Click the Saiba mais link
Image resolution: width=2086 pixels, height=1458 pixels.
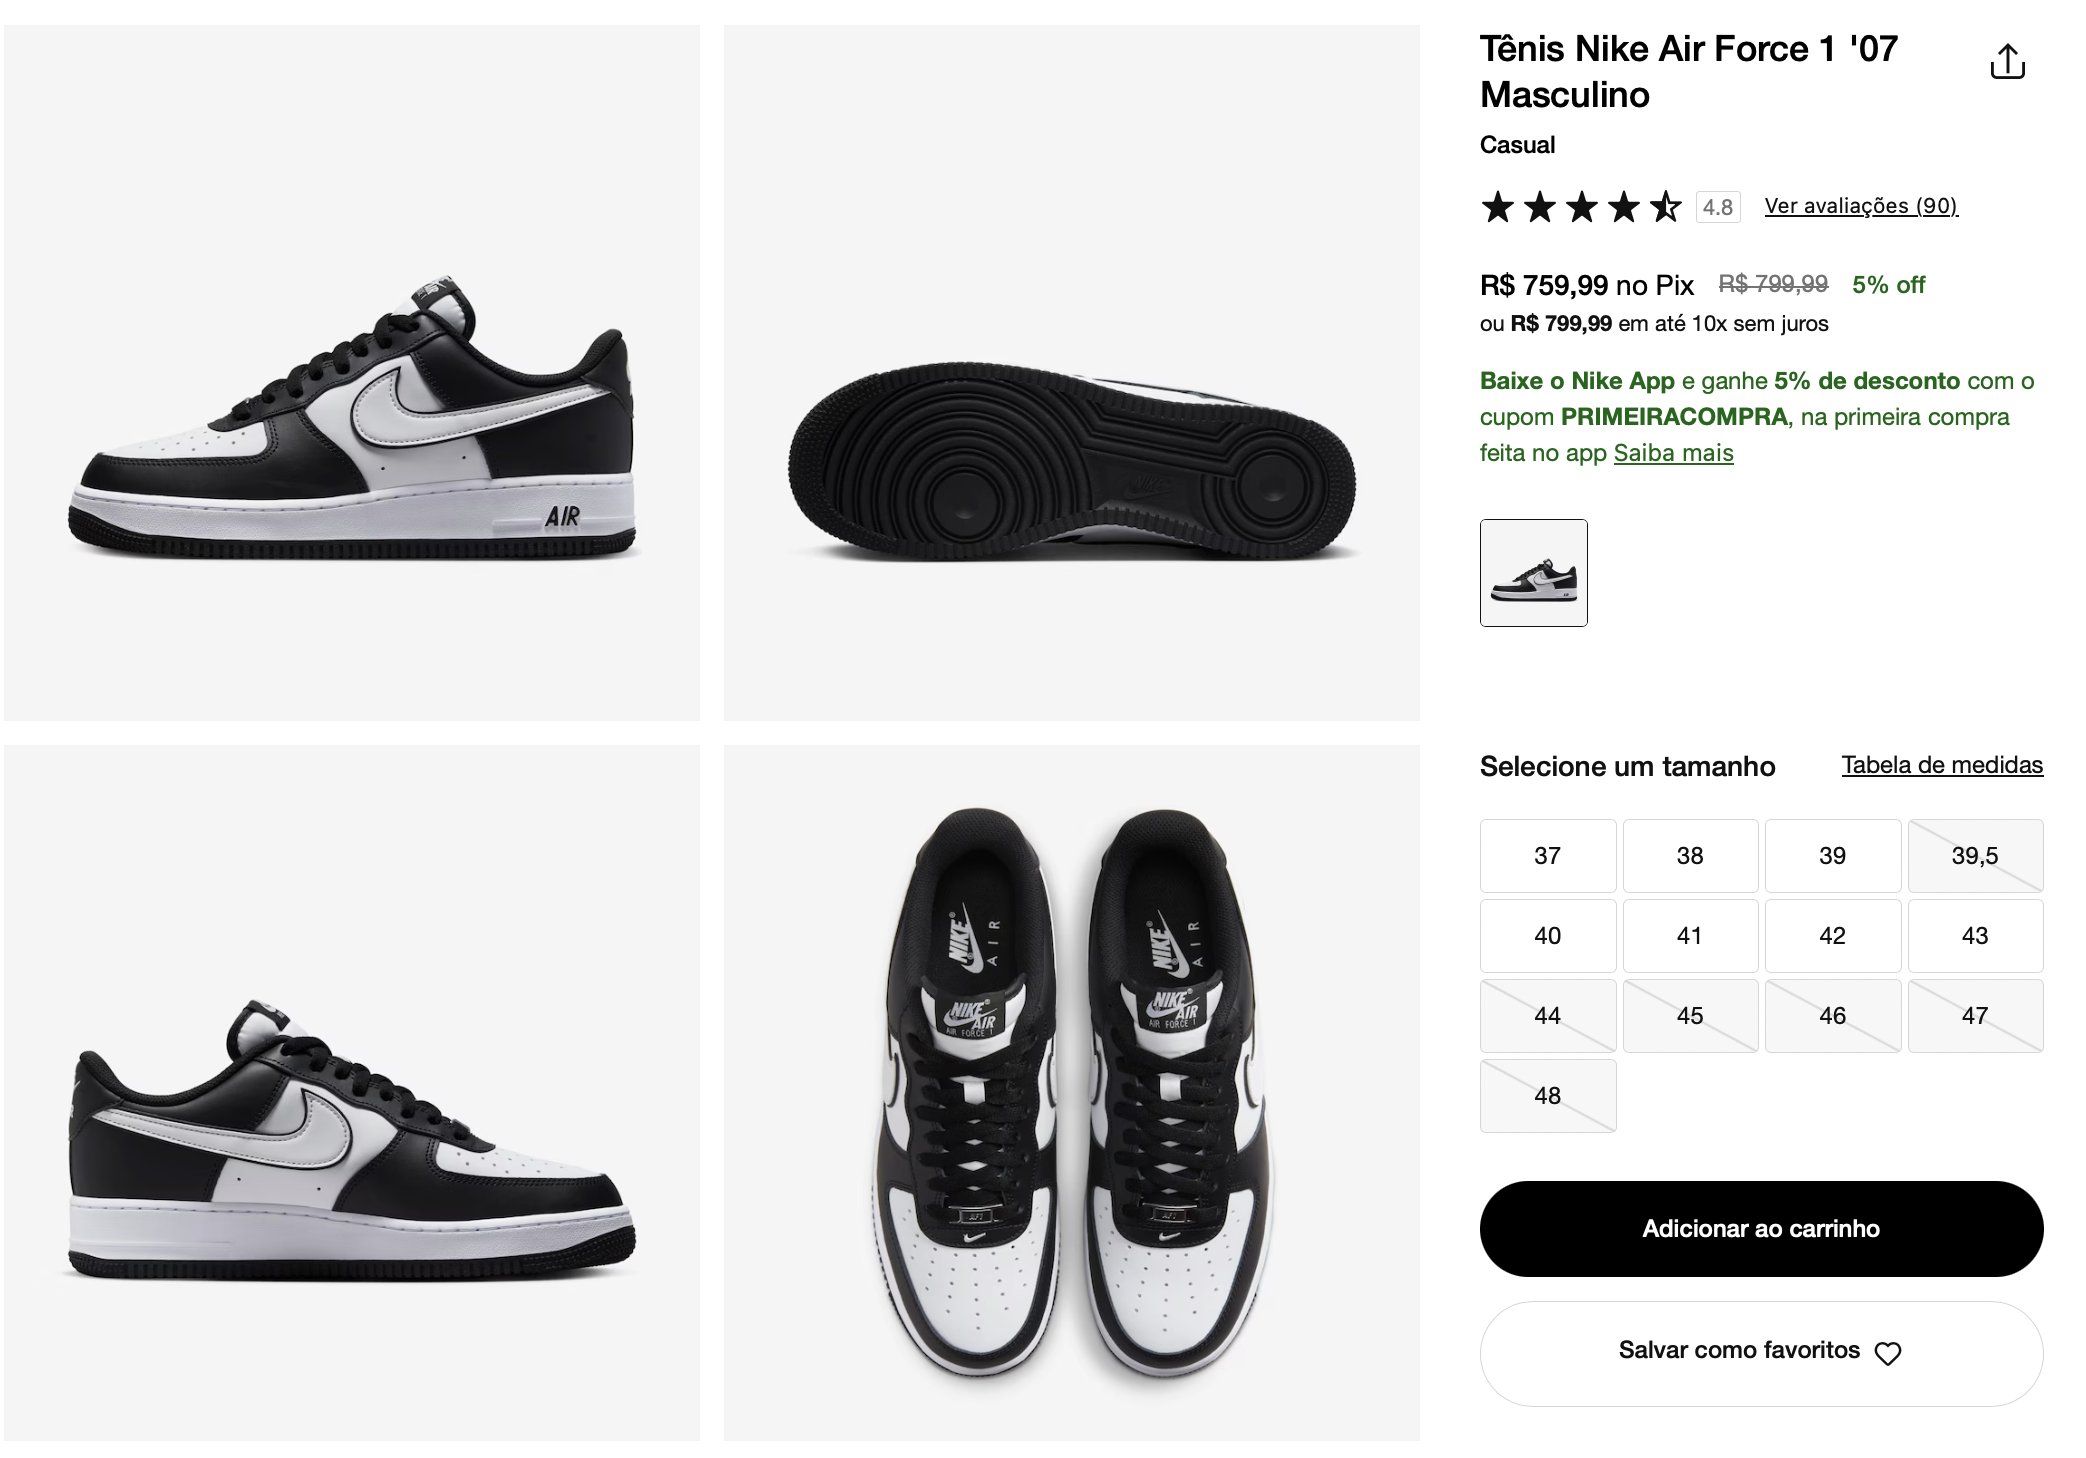point(1673,453)
